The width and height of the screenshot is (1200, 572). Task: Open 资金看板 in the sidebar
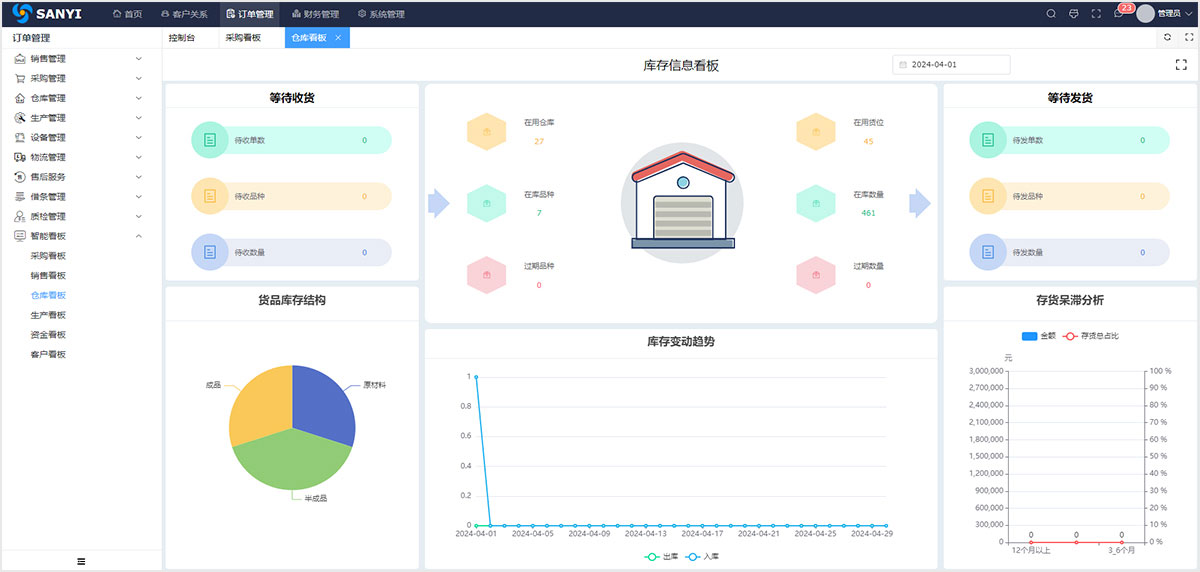coord(48,335)
